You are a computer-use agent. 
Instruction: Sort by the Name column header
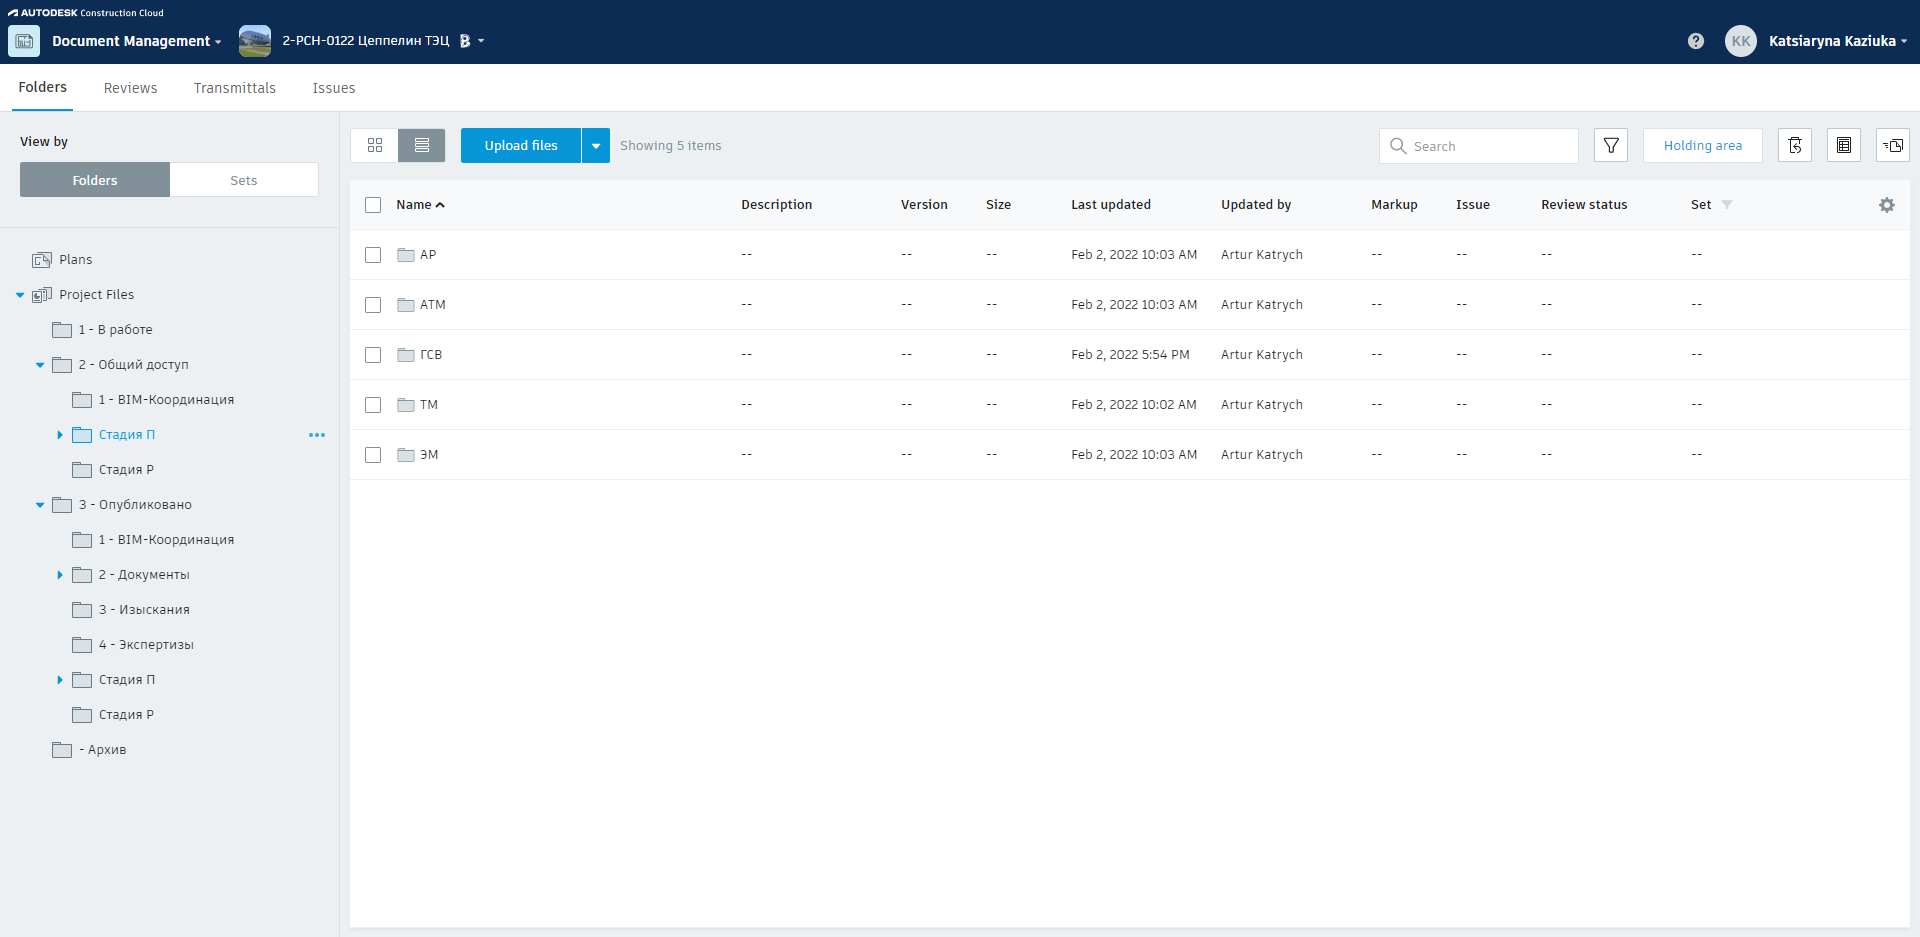click(420, 205)
